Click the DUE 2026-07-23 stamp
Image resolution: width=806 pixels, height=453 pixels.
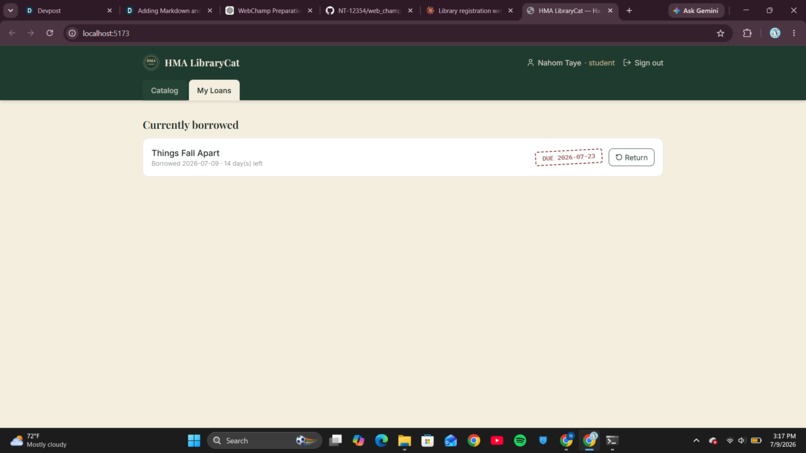[569, 157]
